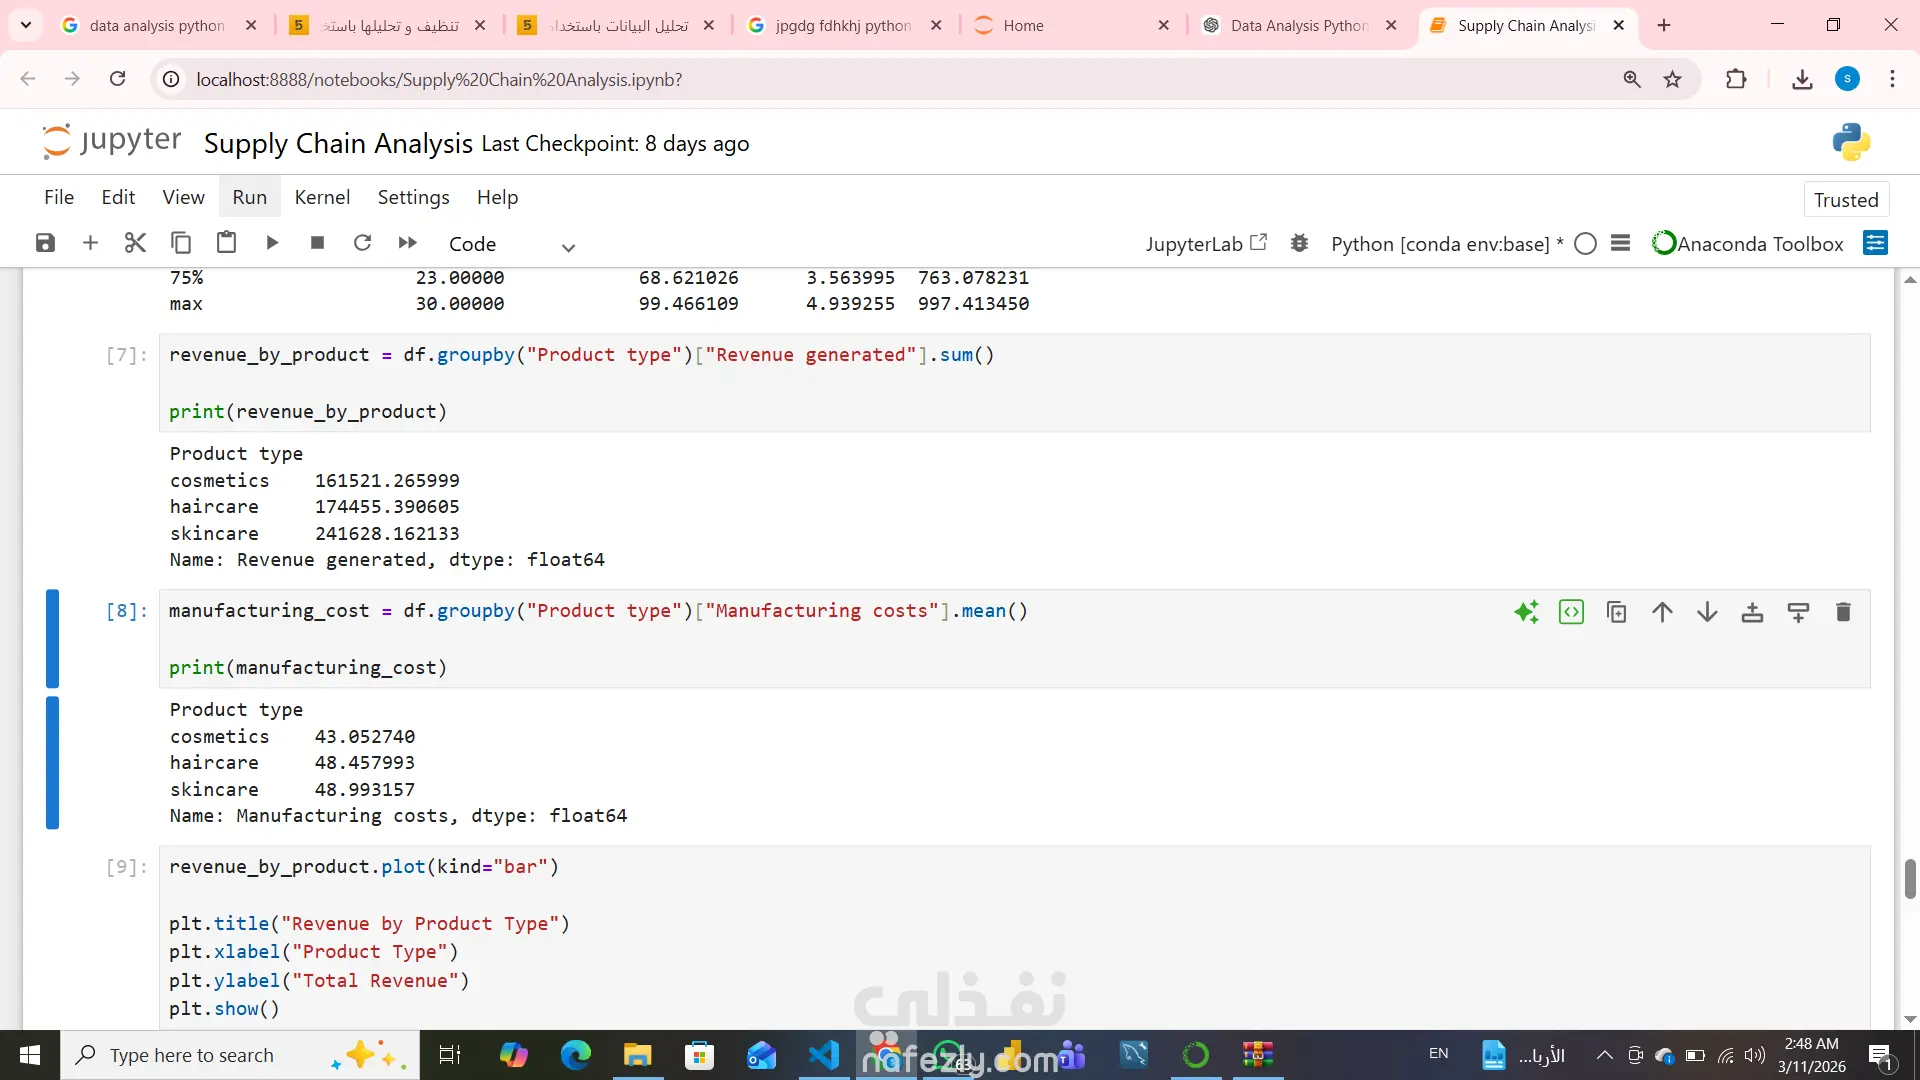Image resolution: width=1920 pixels, height=1080 pixels.
Task: Restart the kernel and run all cells
Action: [x=407, y=243]
